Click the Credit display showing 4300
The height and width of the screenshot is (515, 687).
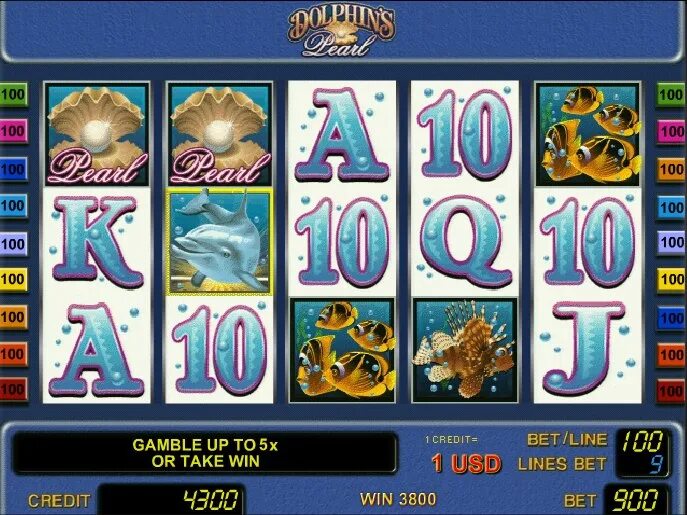172,500
